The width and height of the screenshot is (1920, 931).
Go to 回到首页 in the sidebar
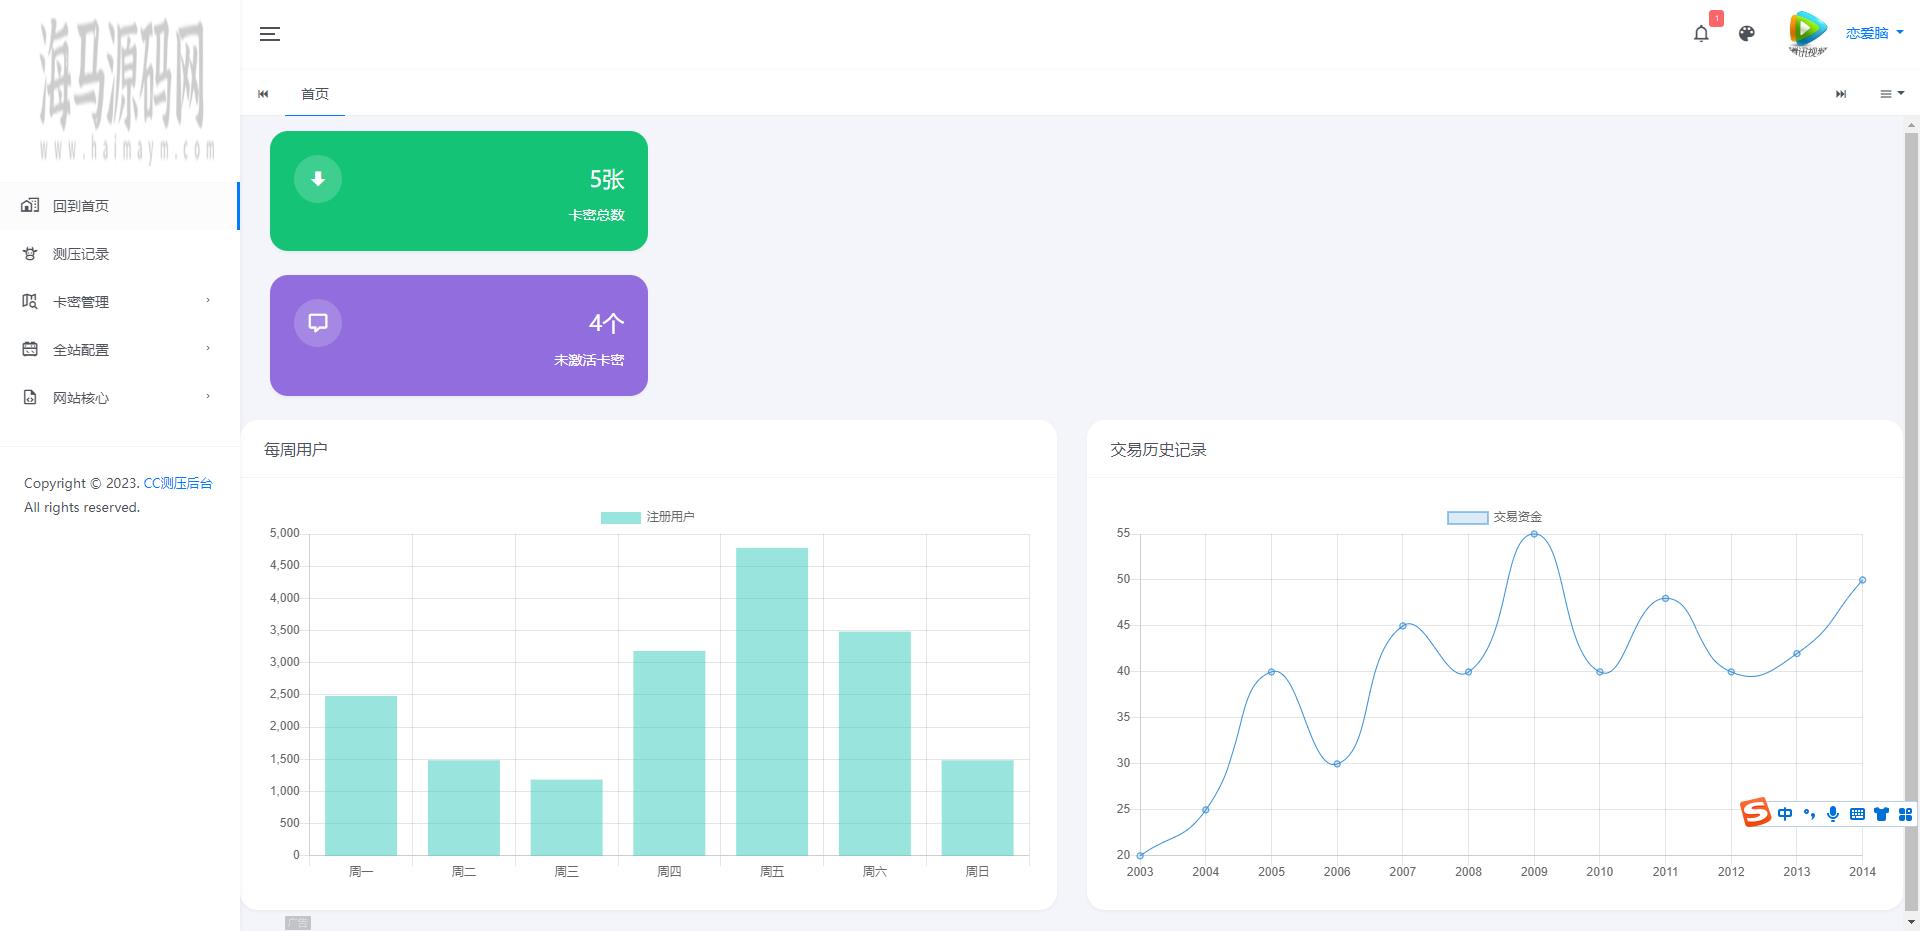[x=81, y=206]
